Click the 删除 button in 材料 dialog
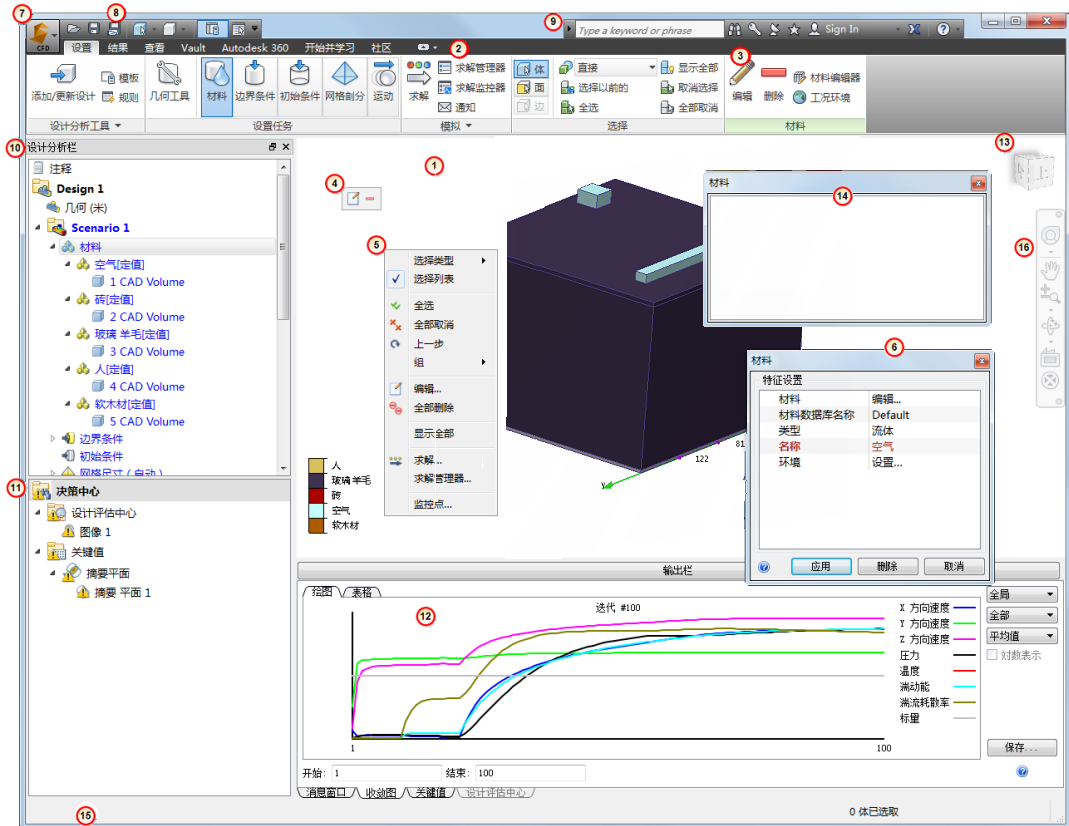 tap(887, 566)
